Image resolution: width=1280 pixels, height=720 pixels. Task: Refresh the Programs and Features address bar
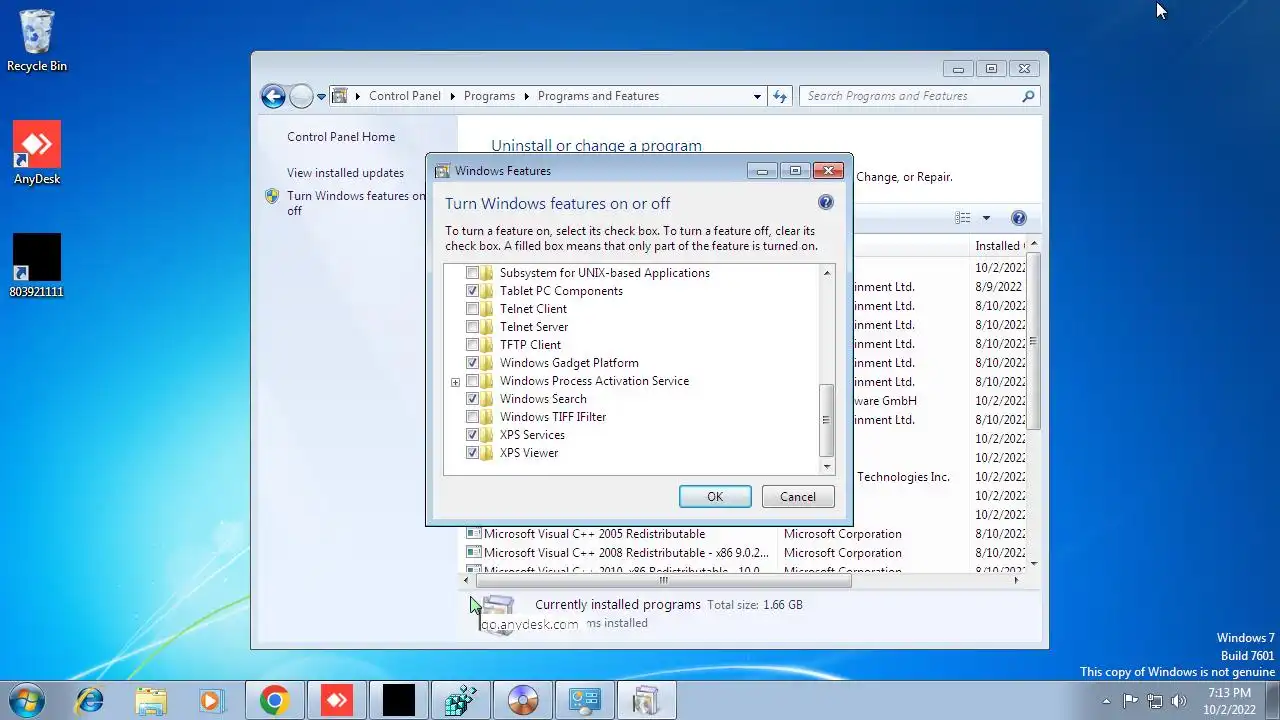(x=780, y=96)
